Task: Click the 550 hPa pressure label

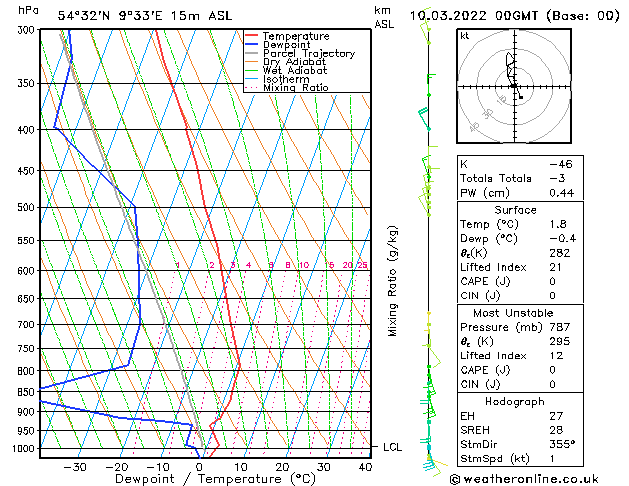Action: (28, 241)
